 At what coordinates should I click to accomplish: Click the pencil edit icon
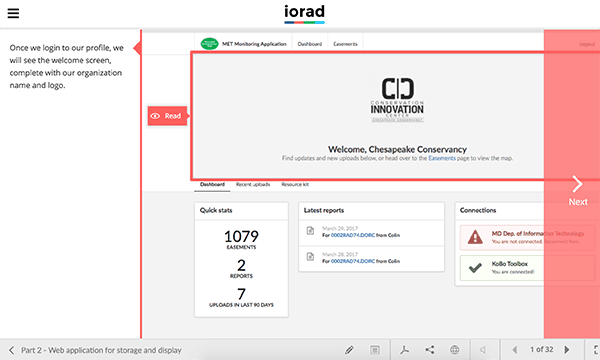(x=349, y=350)
